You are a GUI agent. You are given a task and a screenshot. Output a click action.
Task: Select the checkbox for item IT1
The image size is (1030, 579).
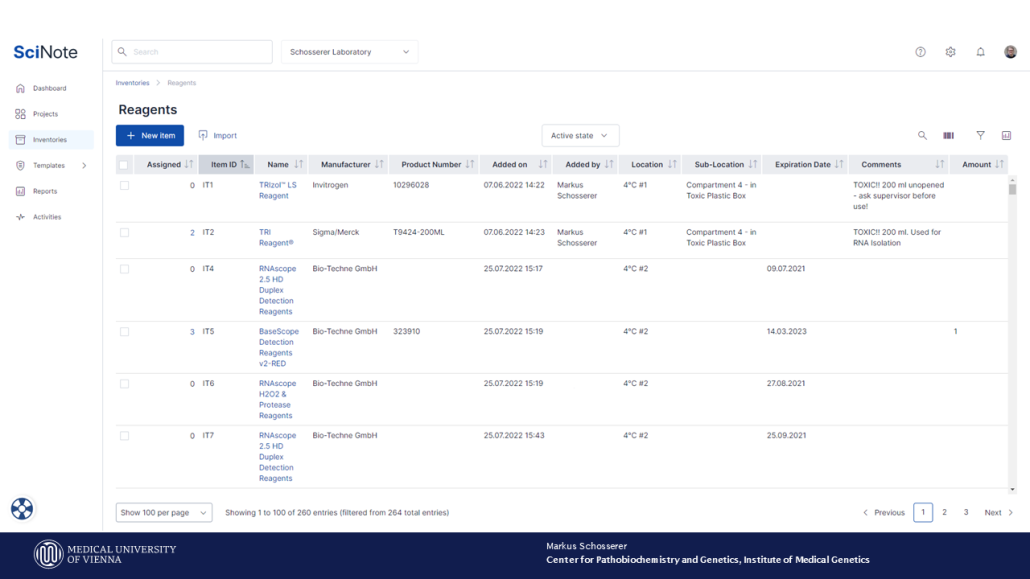[125, 184]
